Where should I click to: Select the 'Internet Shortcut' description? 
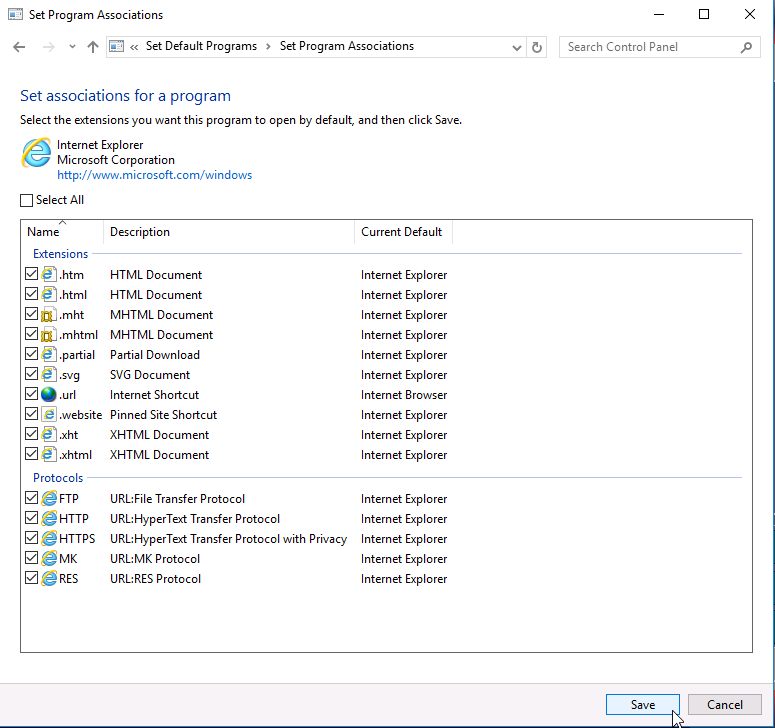(154, 395)
